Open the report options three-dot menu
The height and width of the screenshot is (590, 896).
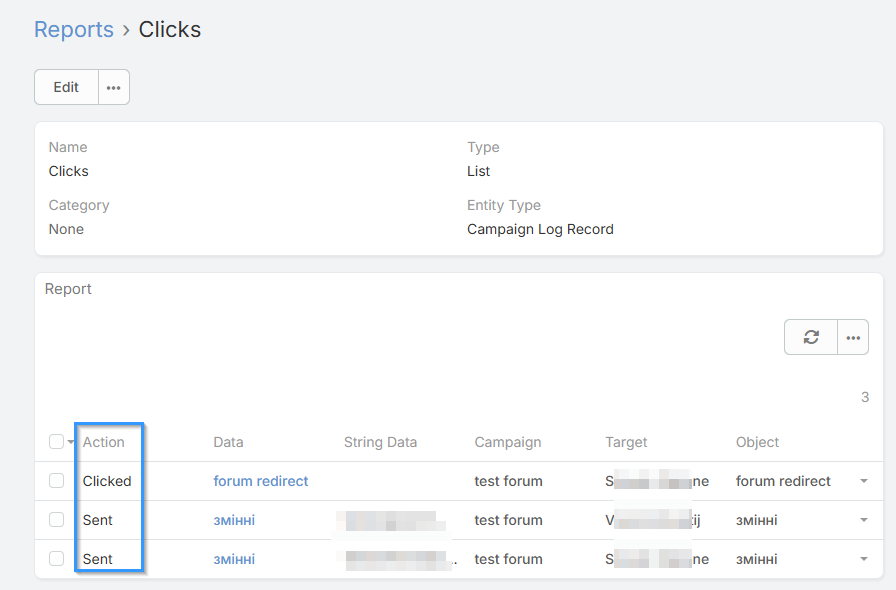click(x=853, y=338)
